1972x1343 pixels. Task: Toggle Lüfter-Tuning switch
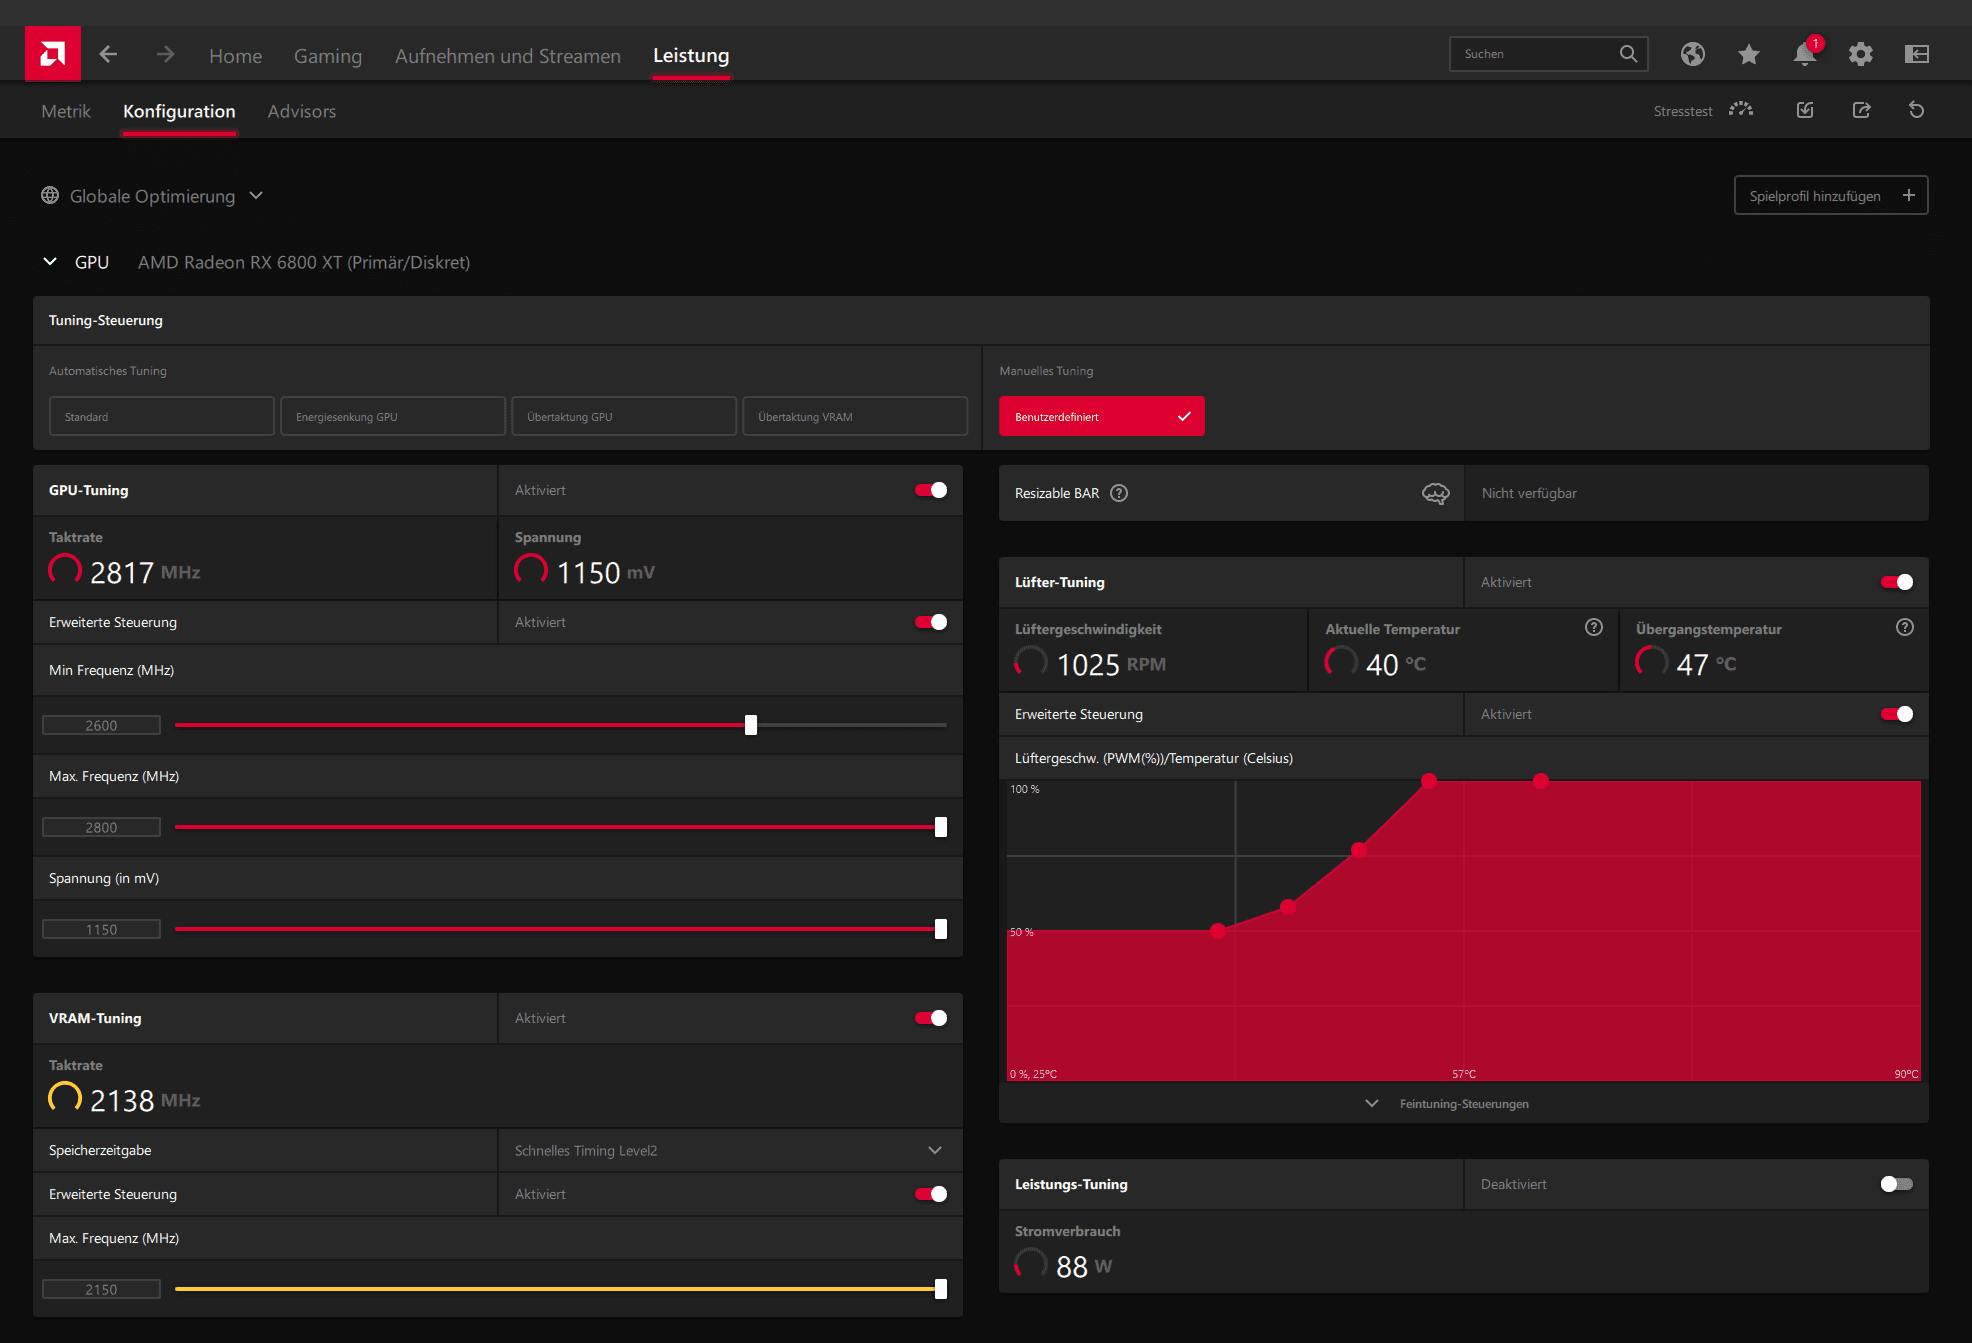1897,582
